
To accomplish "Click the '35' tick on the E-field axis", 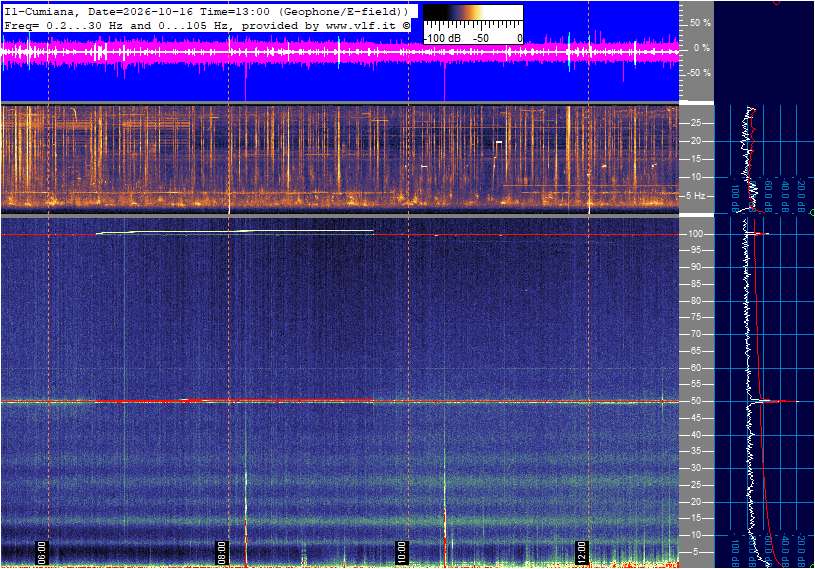I will pyautogui.click(x=695, y=452).
